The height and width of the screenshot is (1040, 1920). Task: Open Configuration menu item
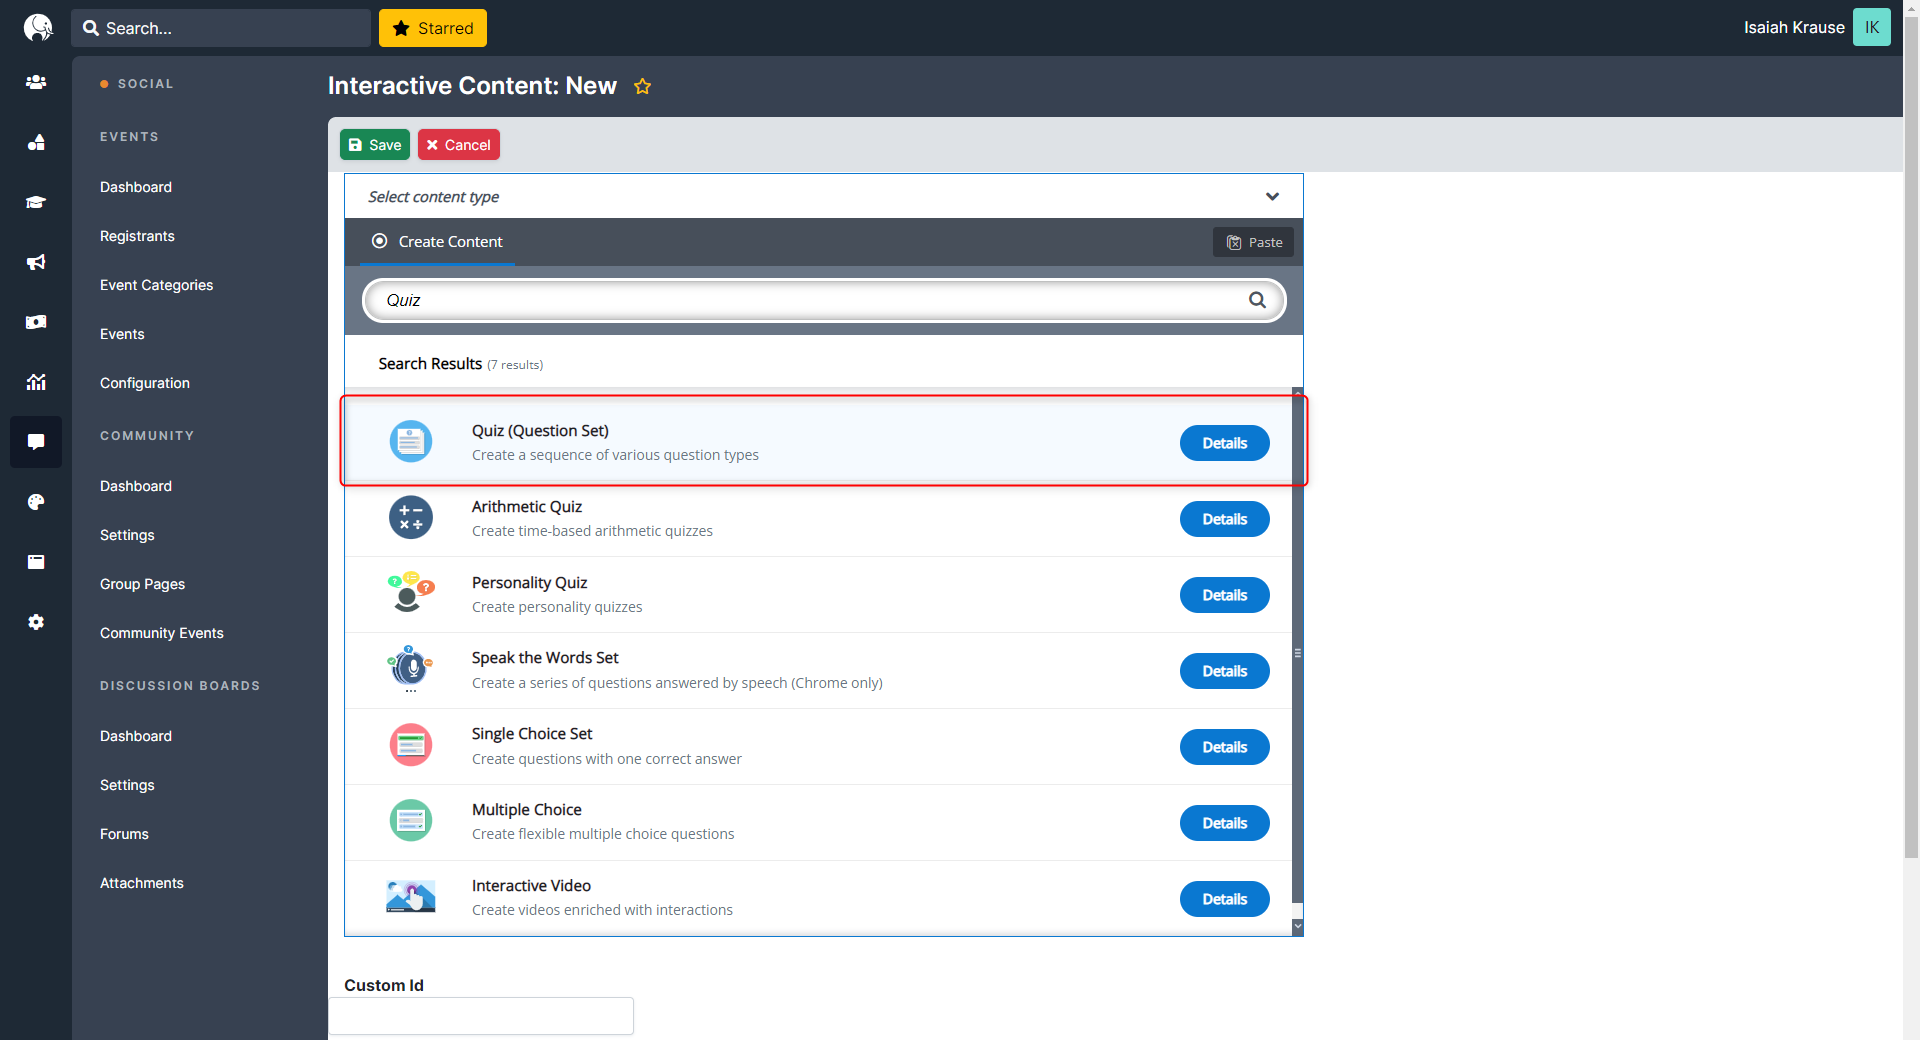[145, 383]
